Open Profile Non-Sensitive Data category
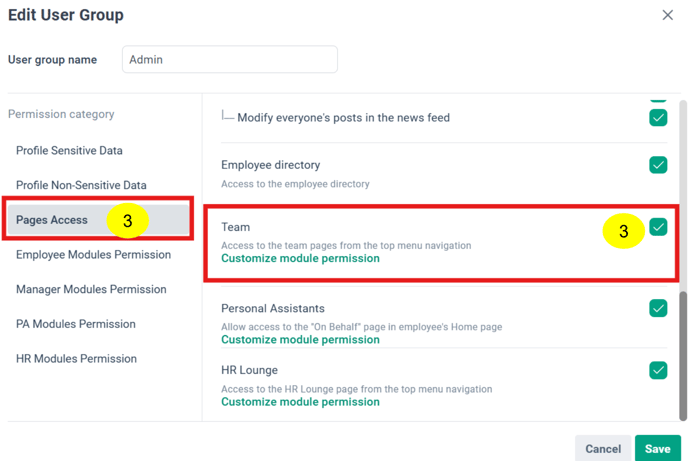The height and width of the screenshot is (461, 688). click(81, 185)
